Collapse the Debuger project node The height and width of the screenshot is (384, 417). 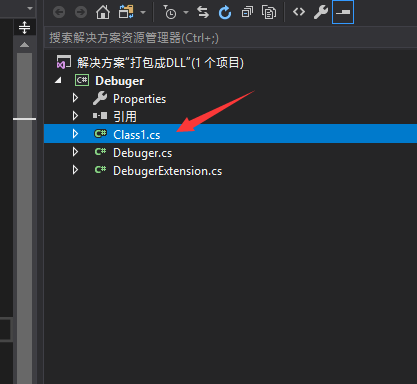click(58, 80)
